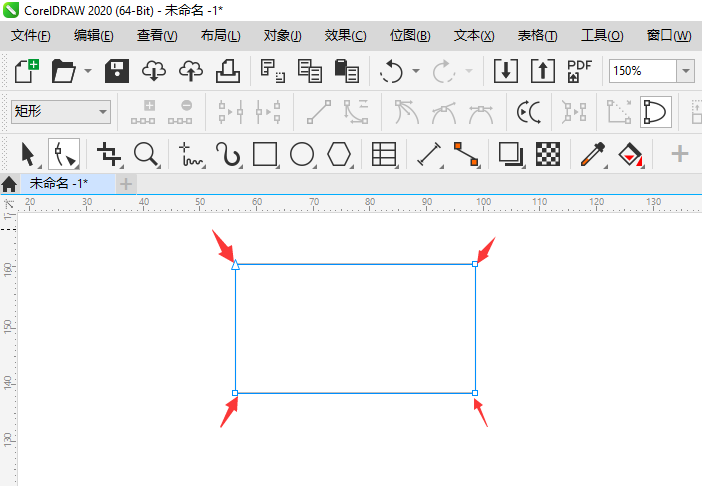Click the Import icon

506,71
